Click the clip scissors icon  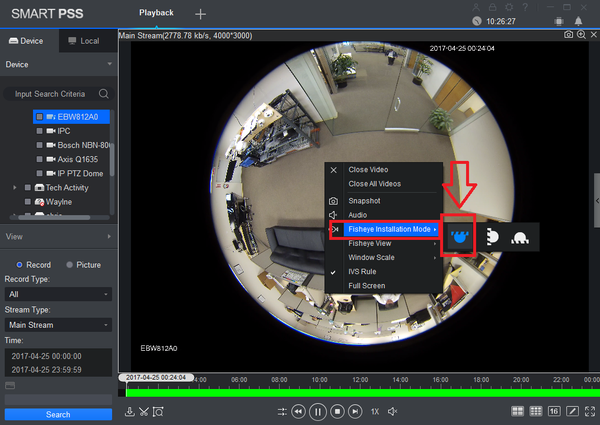[144, 411]
